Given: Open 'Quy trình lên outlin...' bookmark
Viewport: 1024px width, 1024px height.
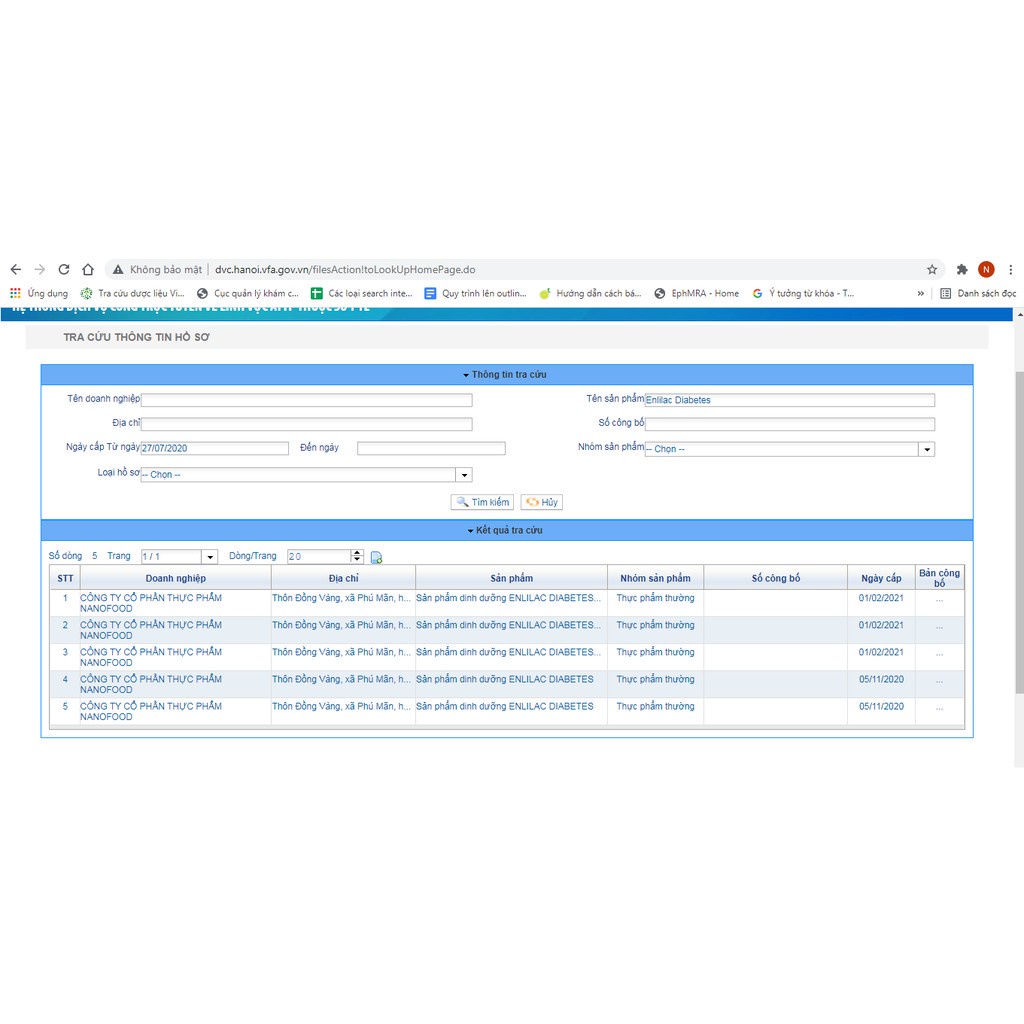Looking at the screenshot, I should coord(475,293).
